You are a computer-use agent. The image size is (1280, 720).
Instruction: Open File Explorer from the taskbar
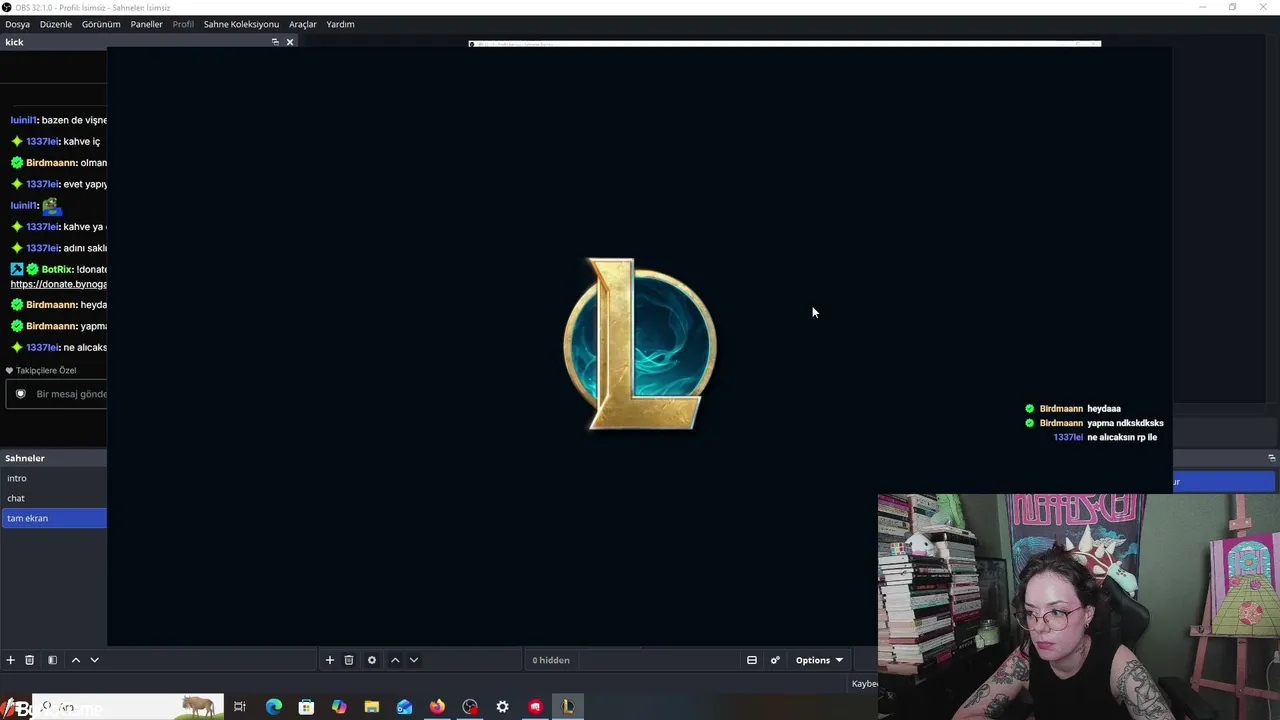pos(372,707)
